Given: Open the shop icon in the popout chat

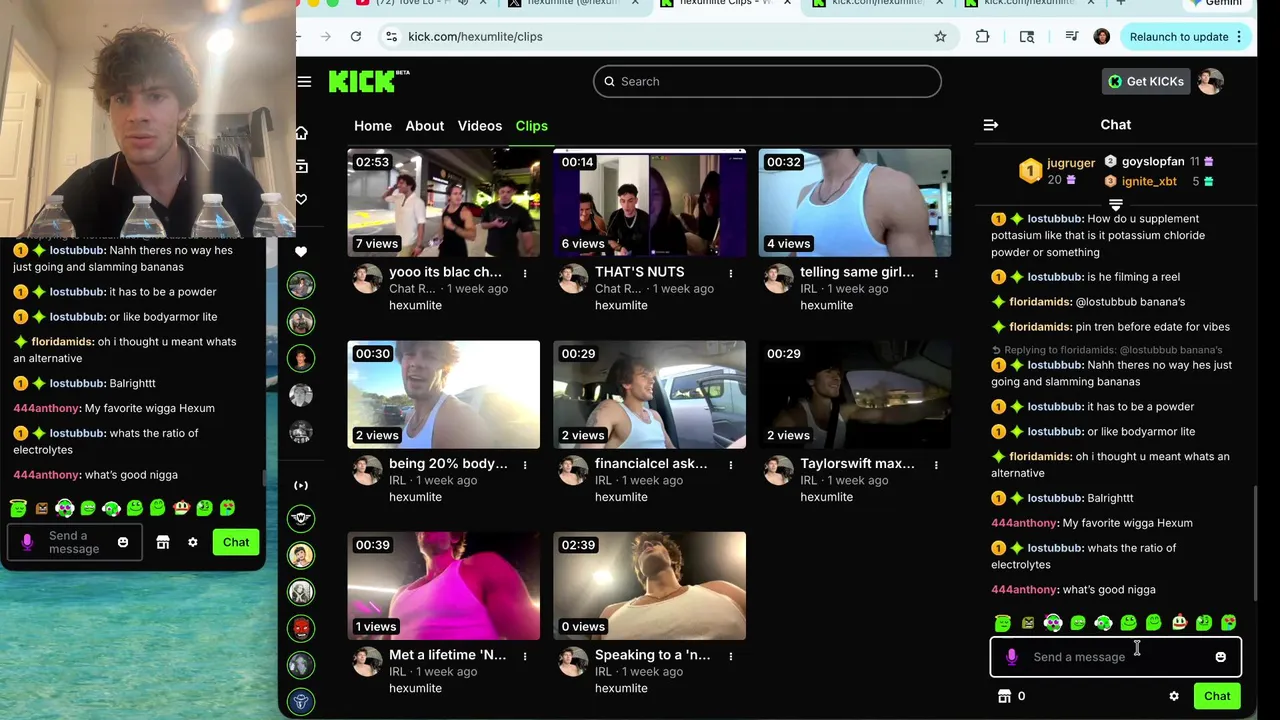Looking at the screenshot, I should click(x=163, y=542).
